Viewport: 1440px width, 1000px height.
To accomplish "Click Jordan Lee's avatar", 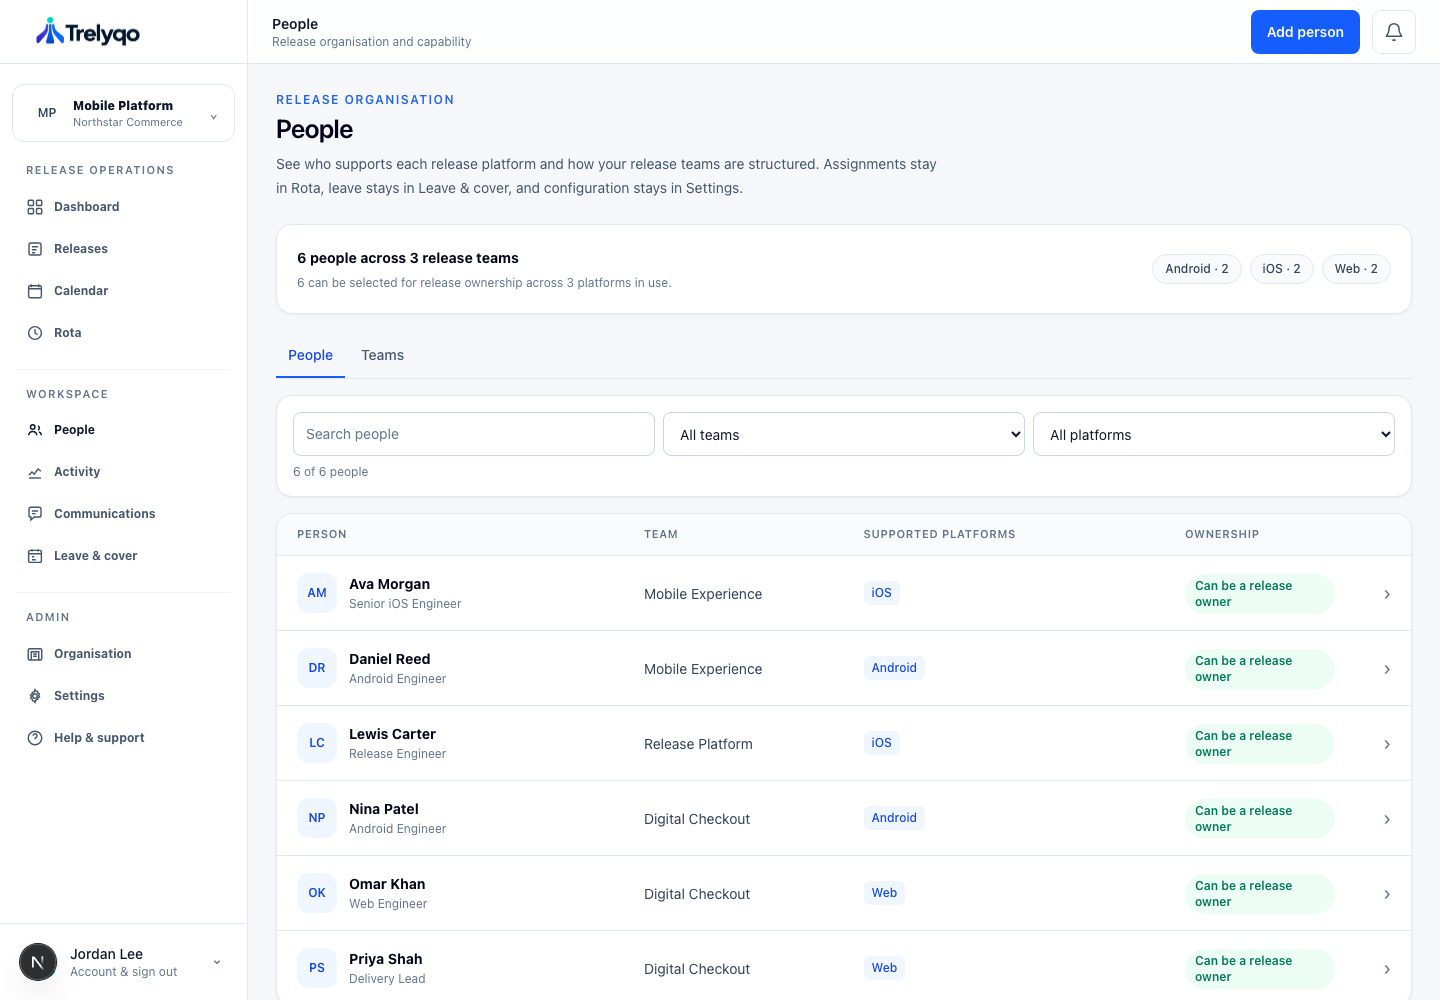I will (38, 962).
